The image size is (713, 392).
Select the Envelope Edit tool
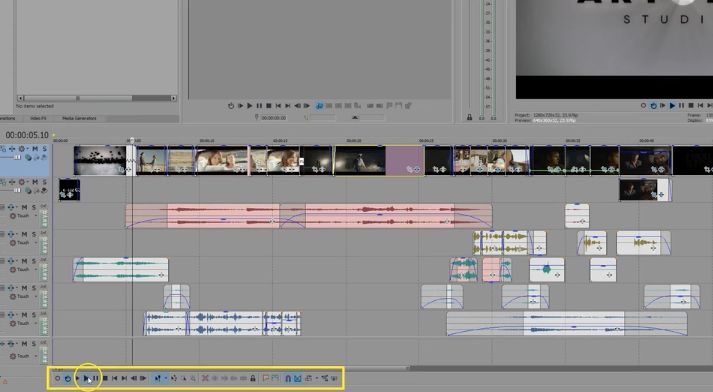click(x=174, y=378)
